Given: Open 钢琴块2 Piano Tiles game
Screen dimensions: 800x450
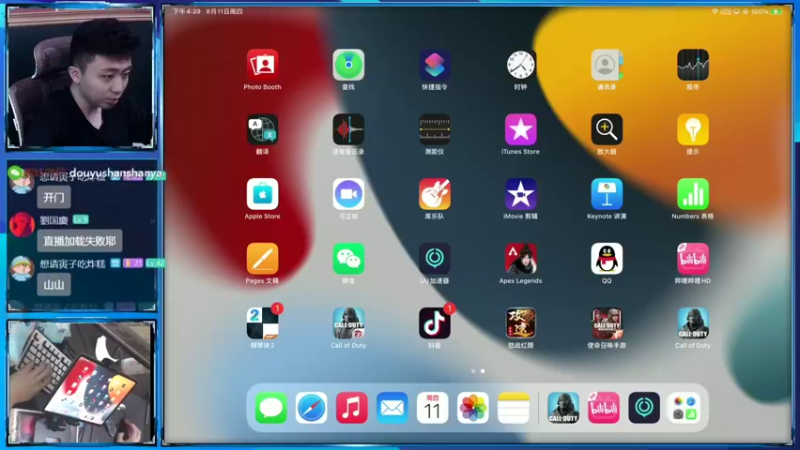Looking at the screenshot, I should click(262, 323).
